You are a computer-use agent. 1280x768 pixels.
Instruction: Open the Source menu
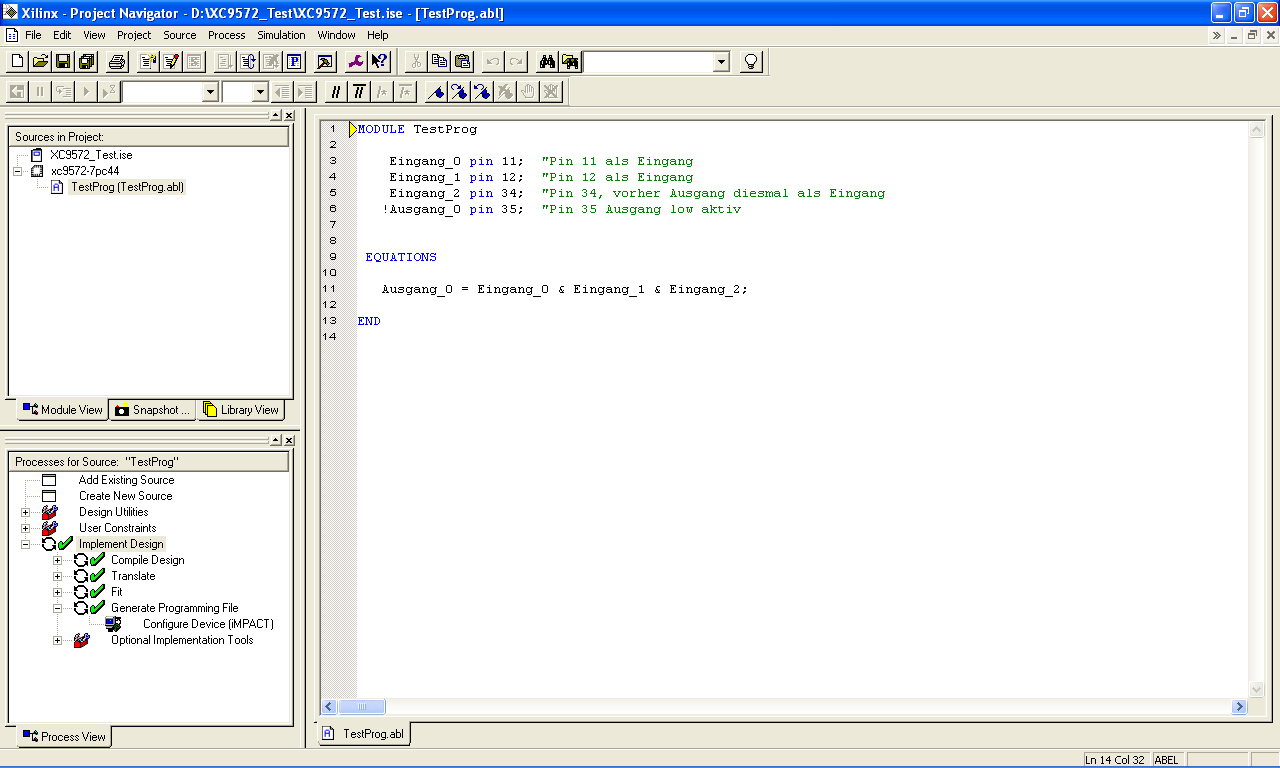[x=180, y=35]
